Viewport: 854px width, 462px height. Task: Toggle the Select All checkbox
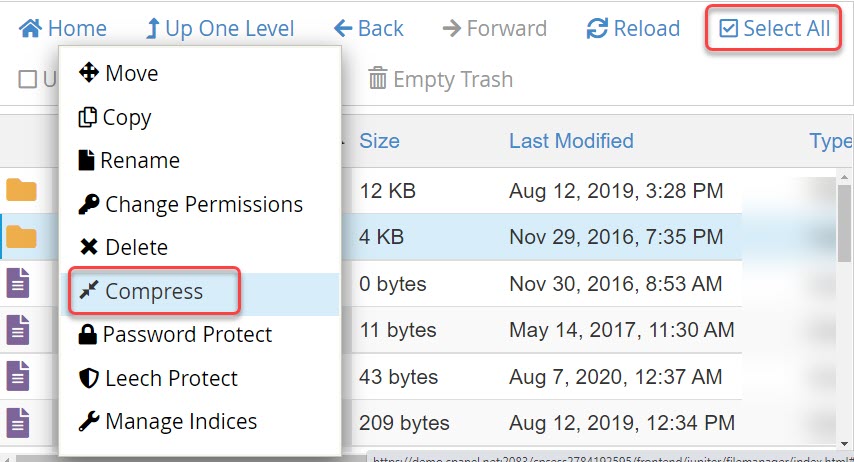coord(729,29)
